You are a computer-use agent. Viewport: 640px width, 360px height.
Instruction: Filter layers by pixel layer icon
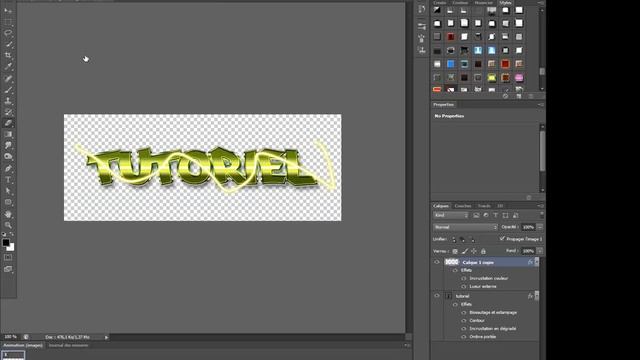[476, 216]
